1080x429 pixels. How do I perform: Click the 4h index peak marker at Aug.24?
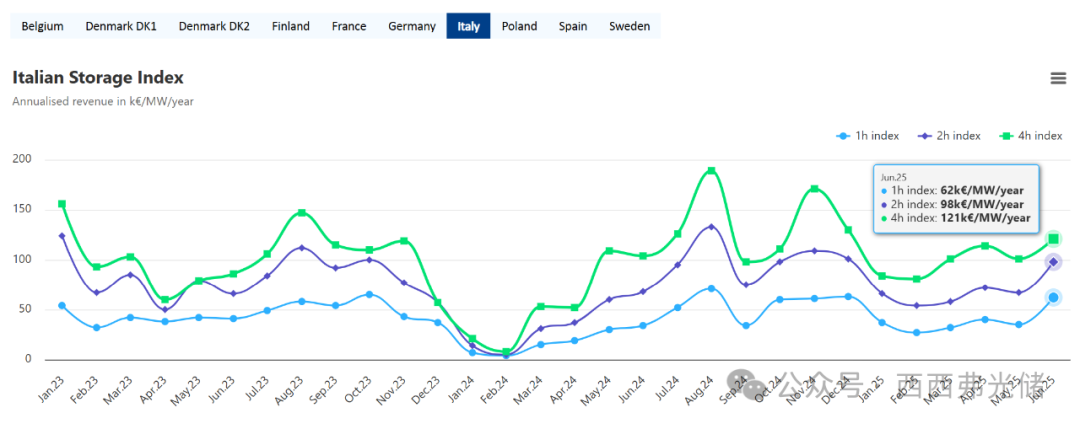pos(711,170)
